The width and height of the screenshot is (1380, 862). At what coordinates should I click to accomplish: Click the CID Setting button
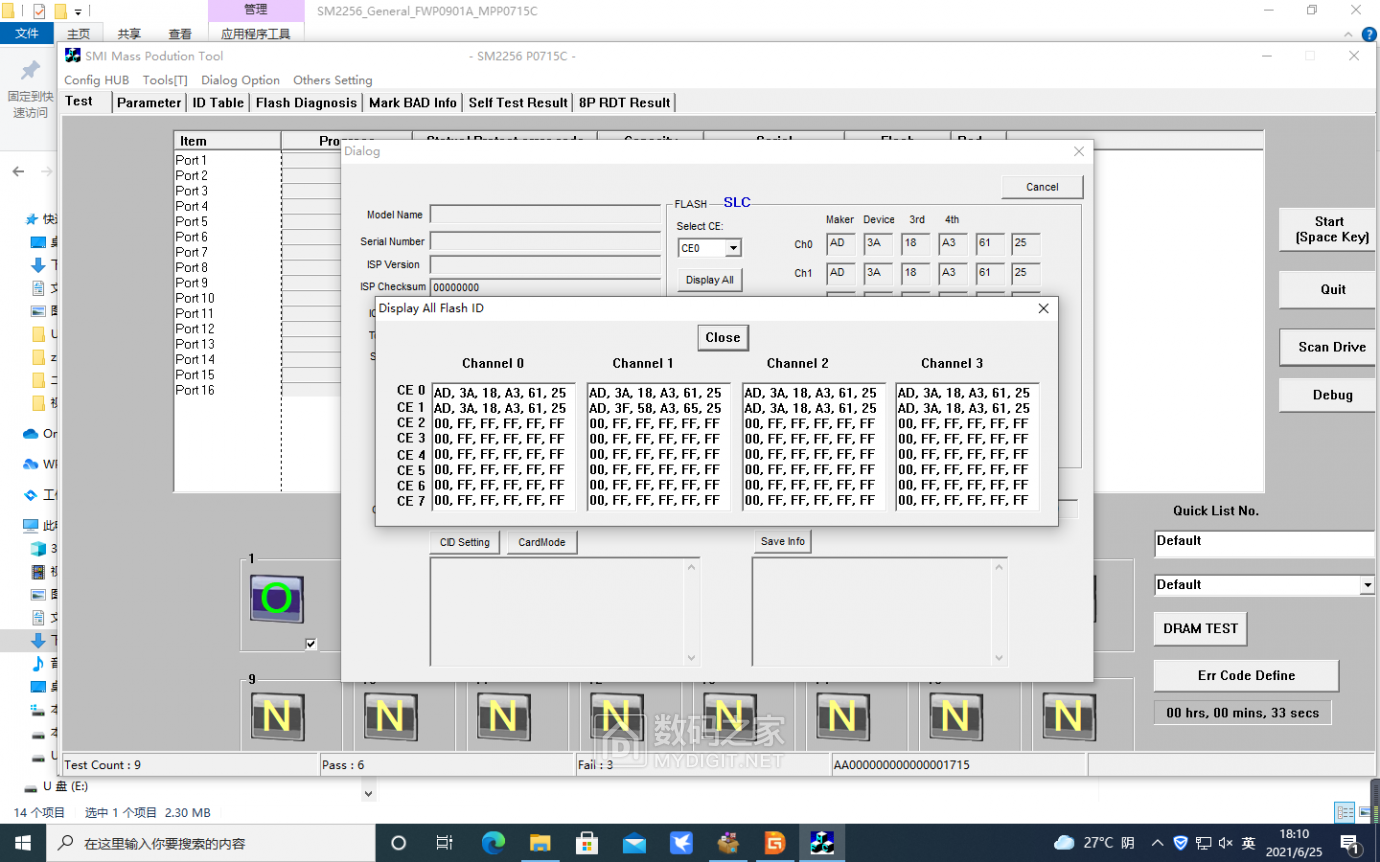465,542
